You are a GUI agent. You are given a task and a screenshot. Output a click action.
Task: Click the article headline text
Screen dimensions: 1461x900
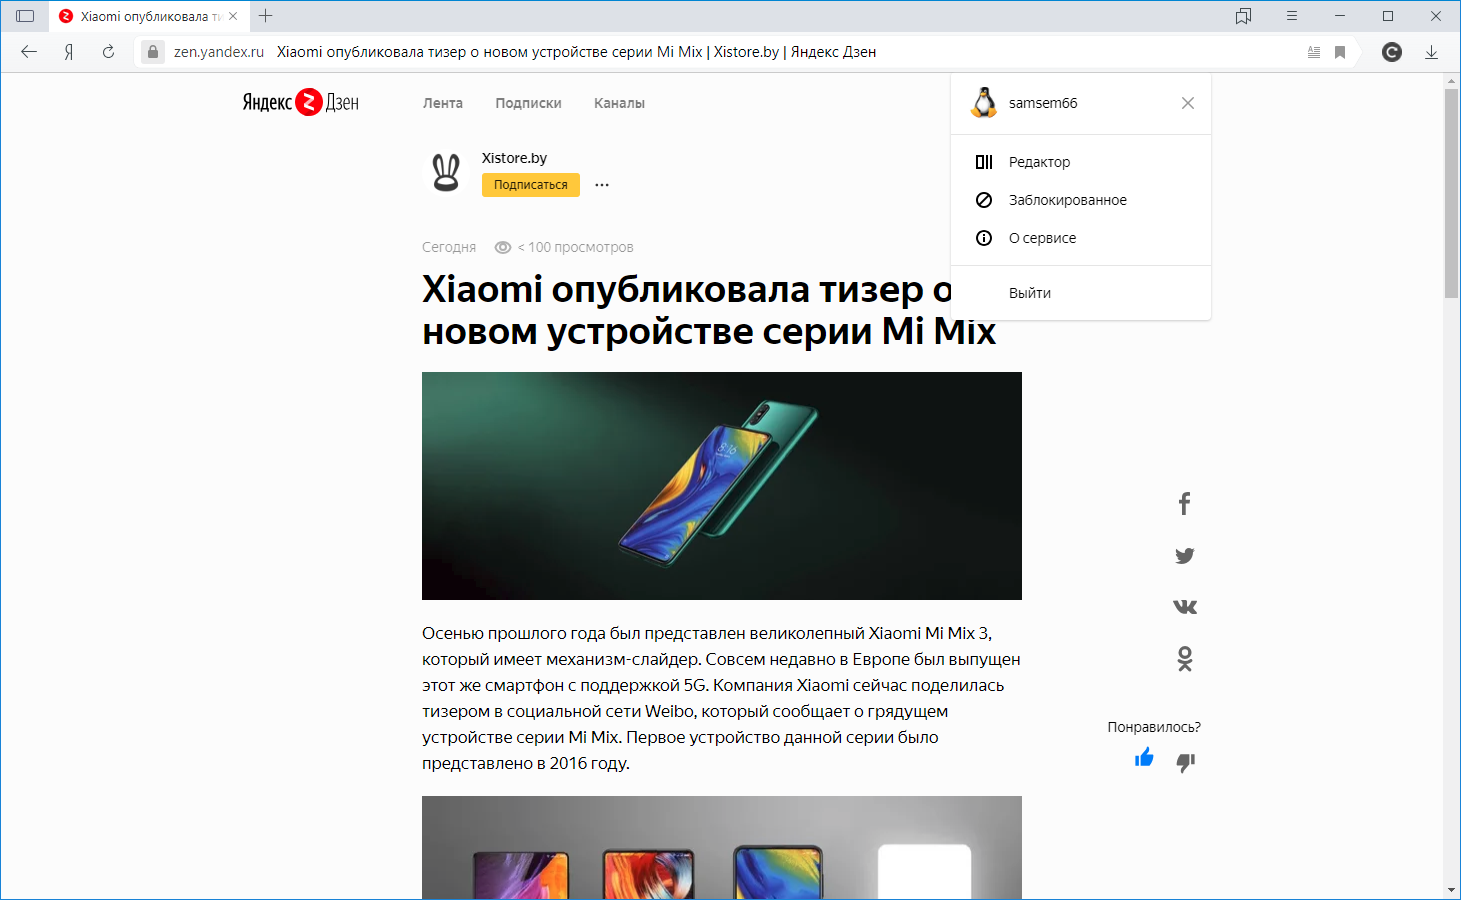tap(709, 310)
